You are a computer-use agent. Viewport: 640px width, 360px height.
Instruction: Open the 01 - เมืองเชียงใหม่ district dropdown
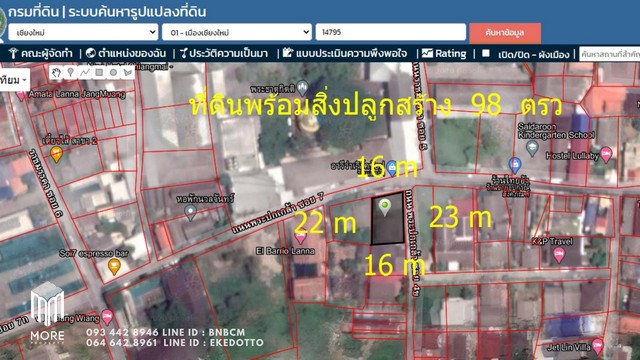coord(237,32)
